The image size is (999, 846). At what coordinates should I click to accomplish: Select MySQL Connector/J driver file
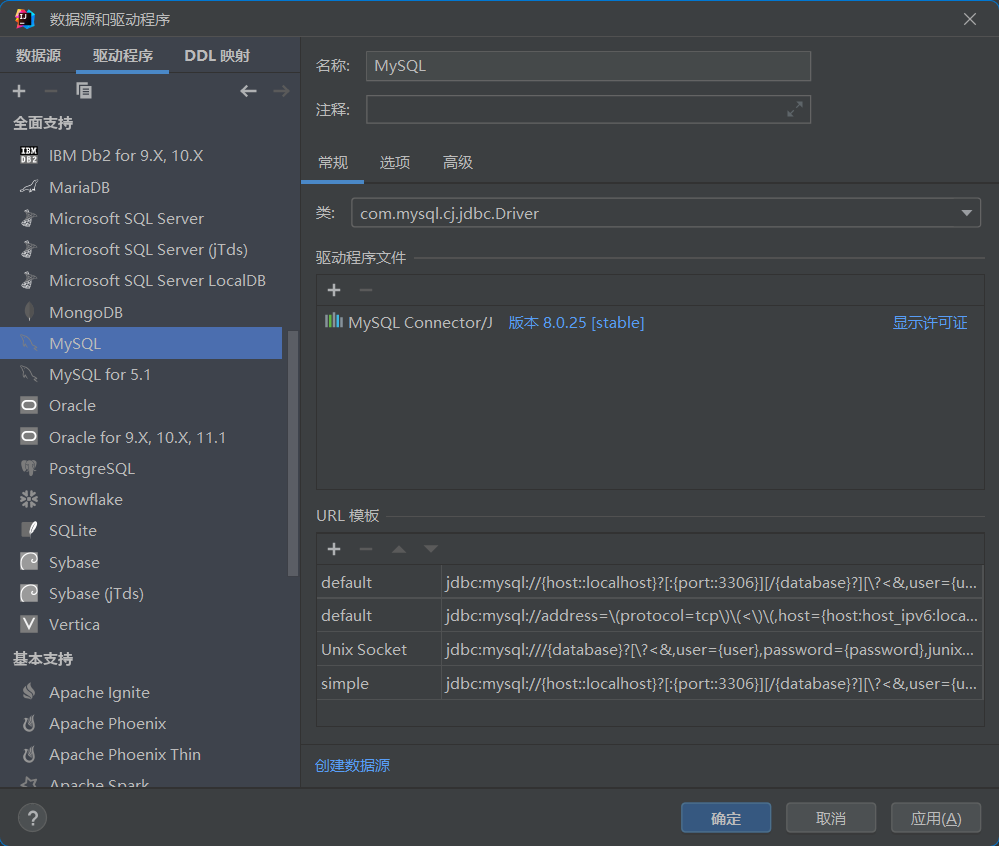pos(420,323)
